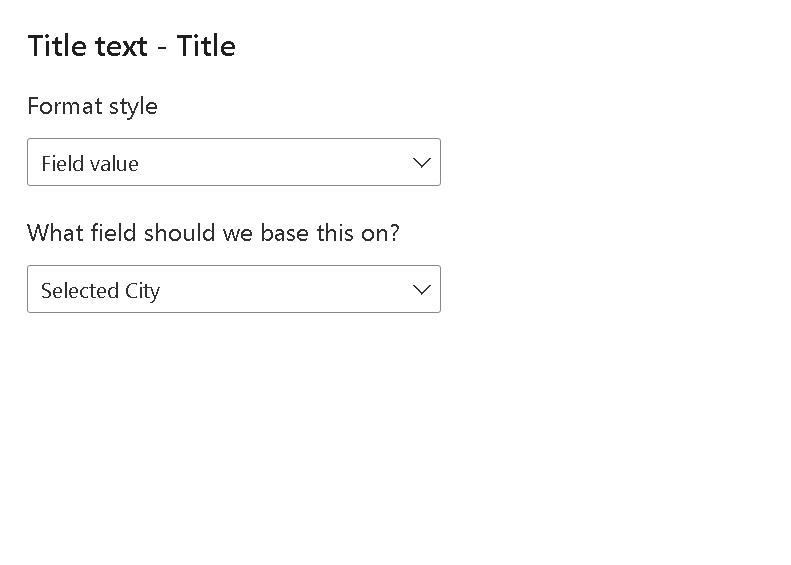This screenshot has width=791, height=565.
Task: Click the chevron beside Selected City
Action: [x=421, y=289]
